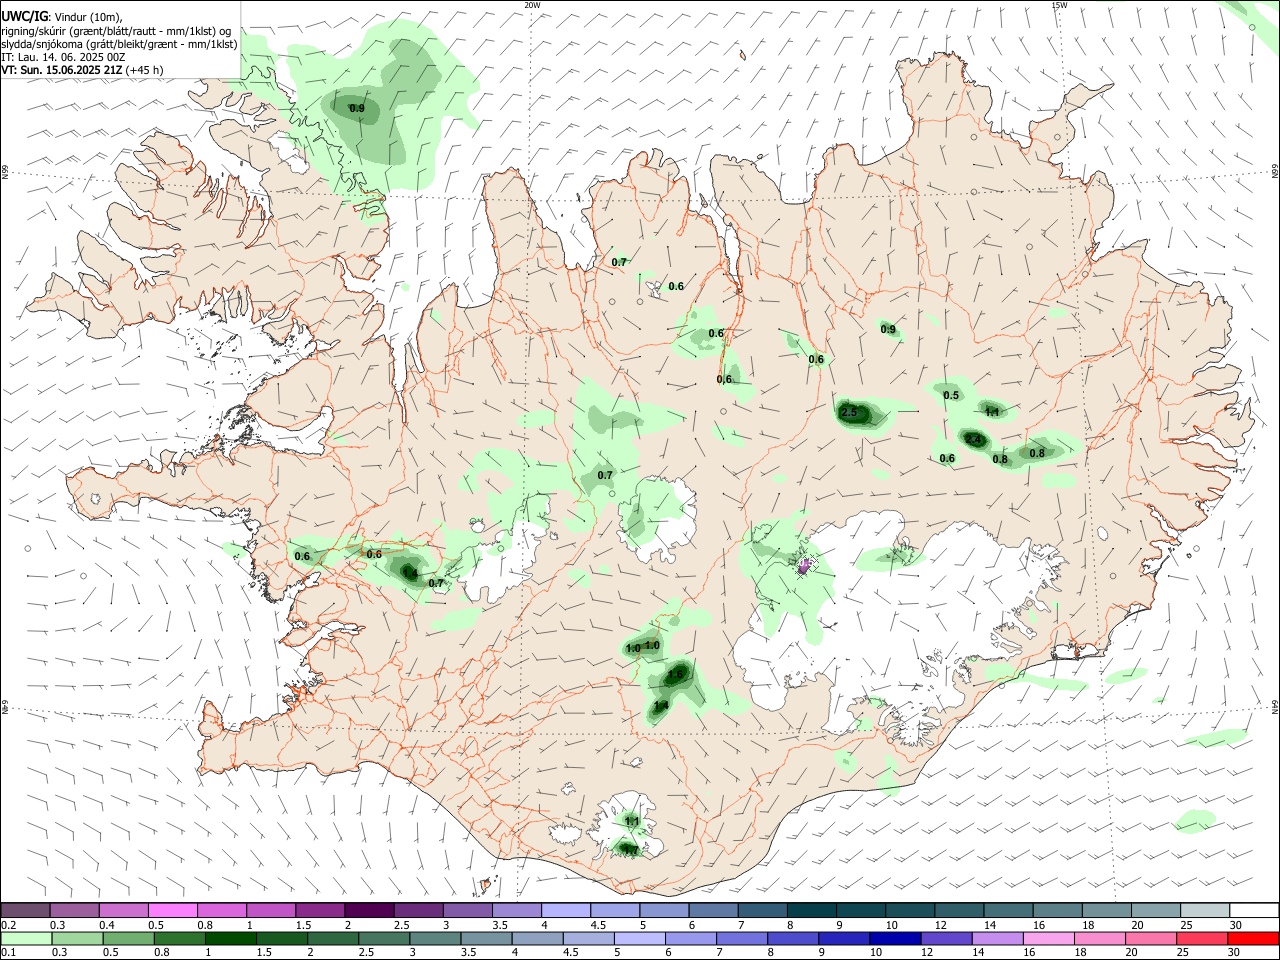Image resolution: width=1280 pixels, height=960 pixels.
Task: Select the lightest green 0.1–0.3 rain swatch
Action: (x=25, y=938)
